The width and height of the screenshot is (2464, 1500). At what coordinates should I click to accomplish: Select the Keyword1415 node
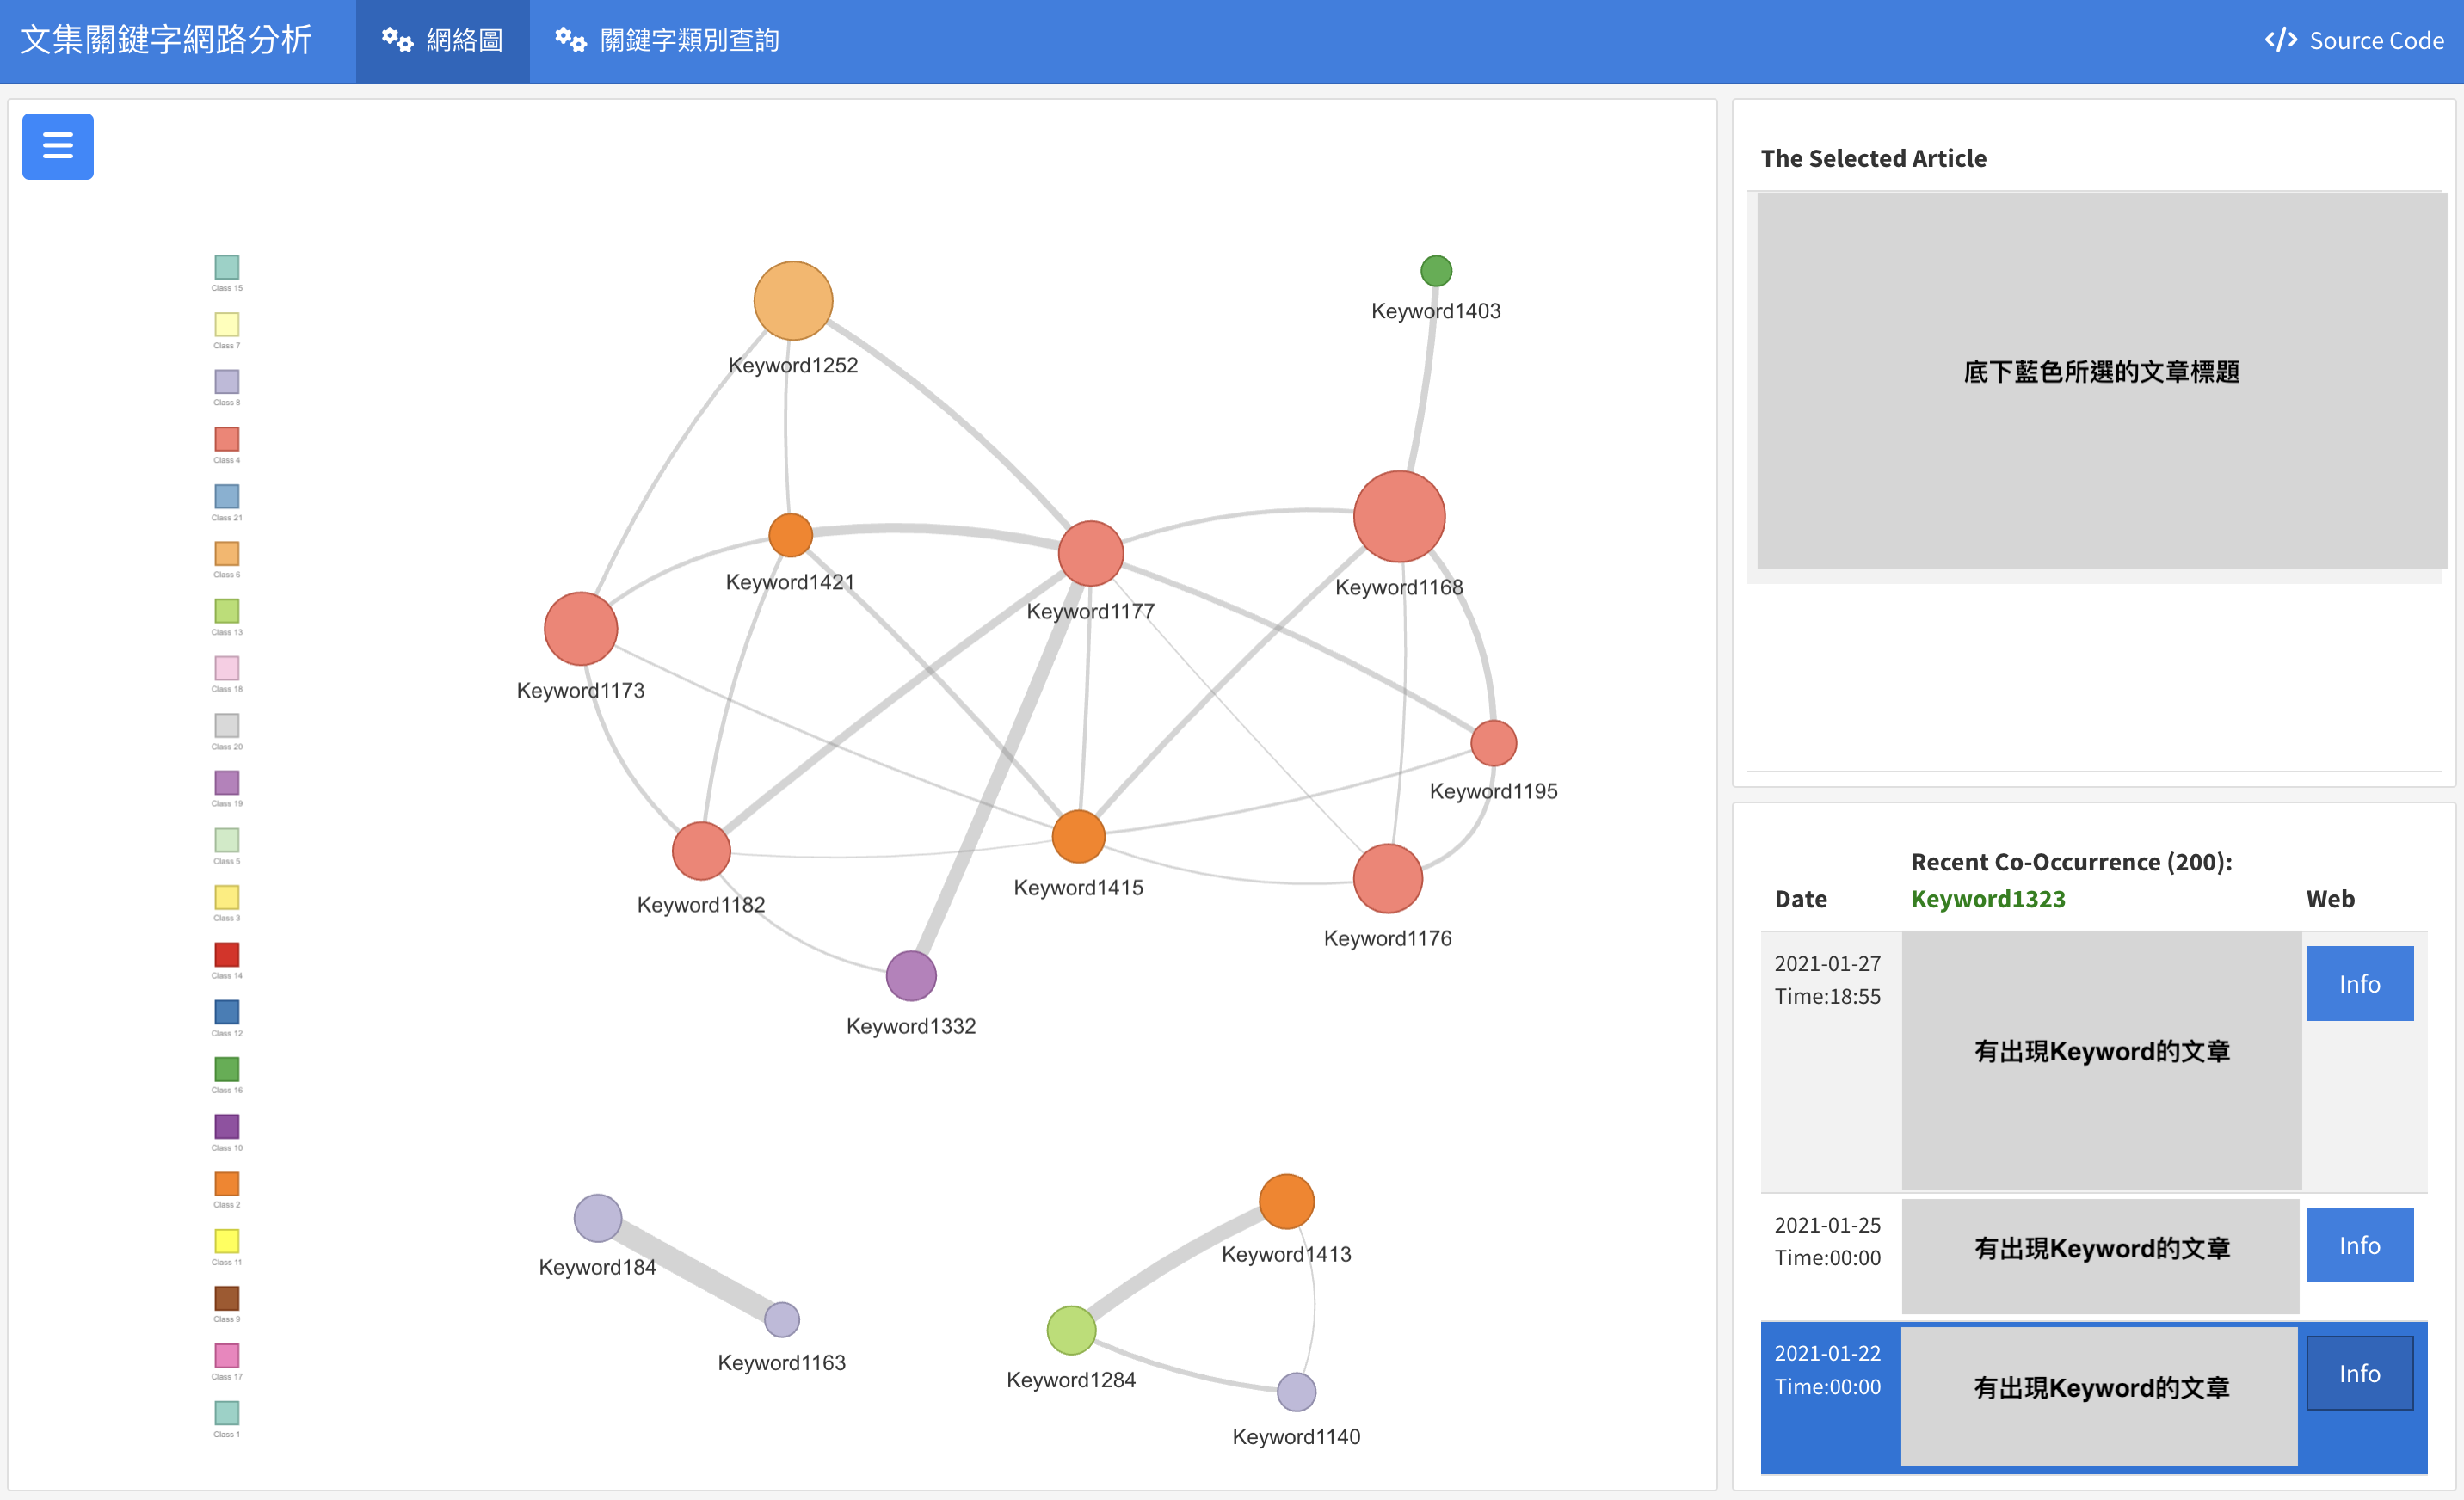point(1078,836)
